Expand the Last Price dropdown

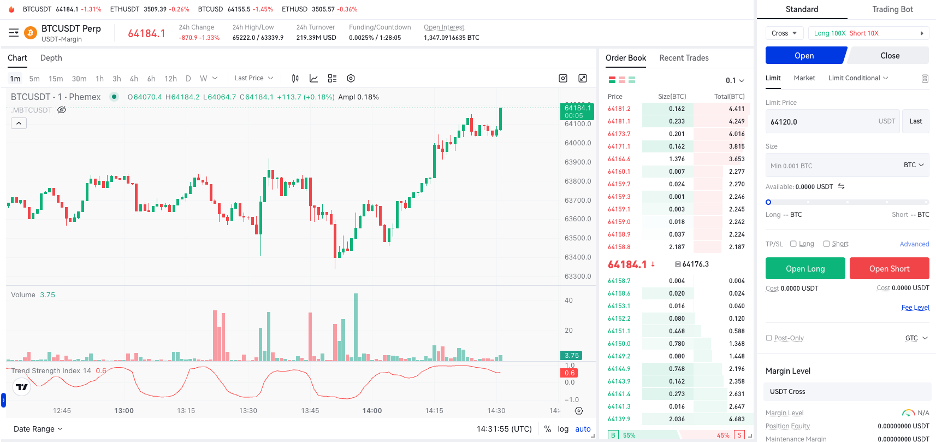pyautogui.click(x=254, y=78)
